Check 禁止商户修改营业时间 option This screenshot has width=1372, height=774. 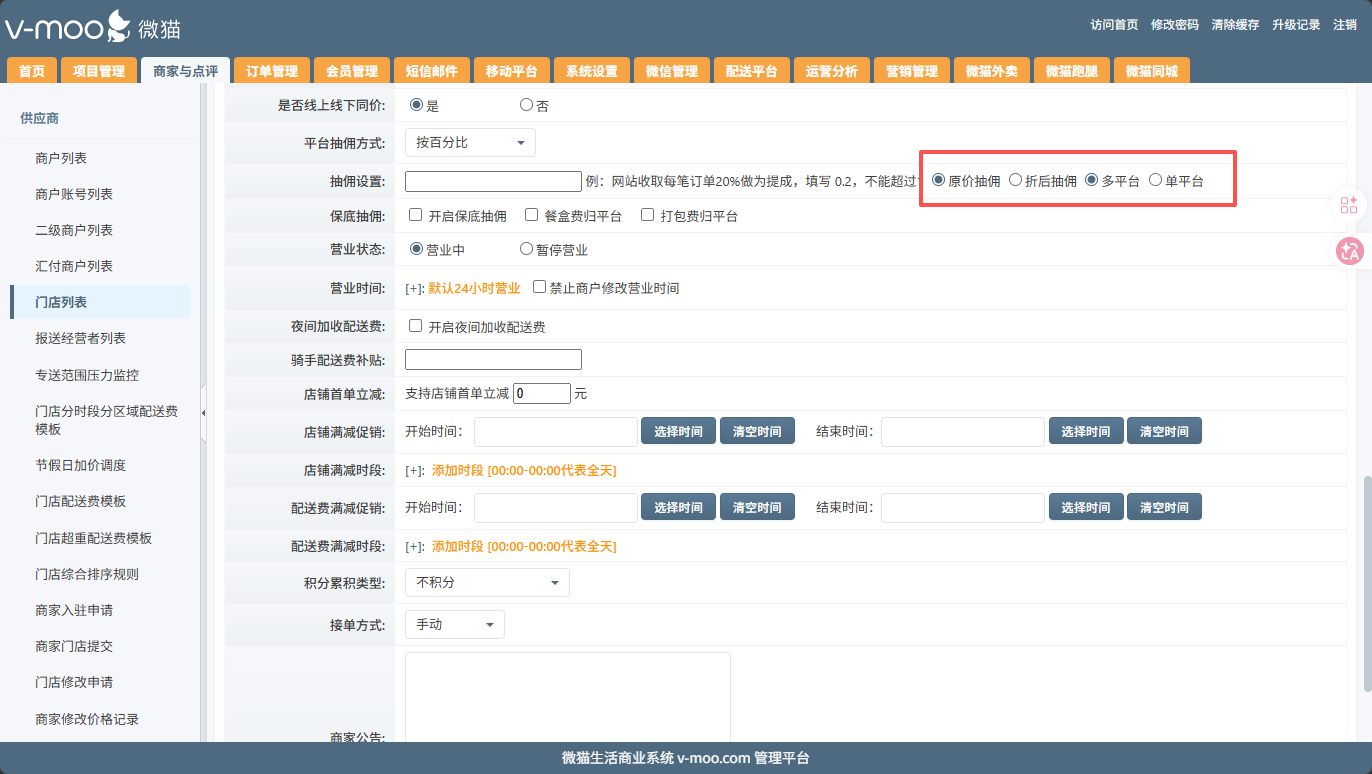540,287
